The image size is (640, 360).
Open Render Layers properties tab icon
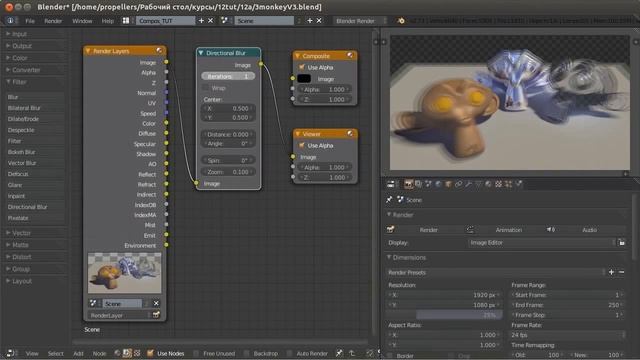[x=418, y=184]
